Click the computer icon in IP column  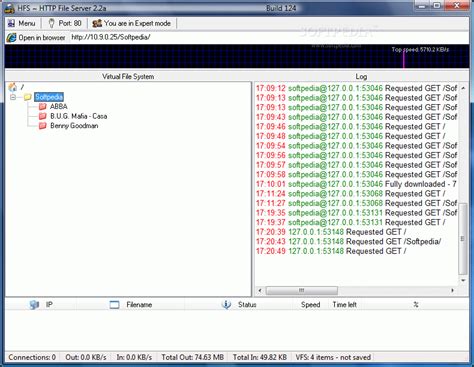[34, 305]
